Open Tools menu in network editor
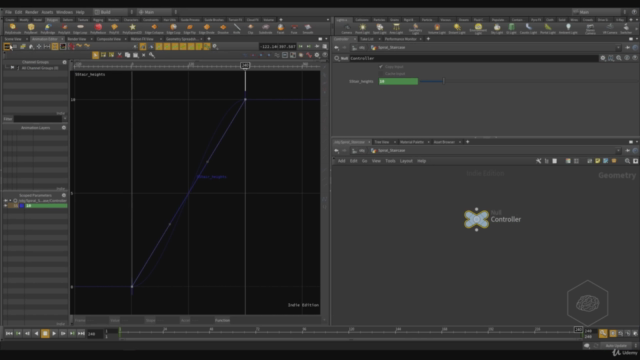The width and height of the screenshot is (640, 360). tap(390, 161)
